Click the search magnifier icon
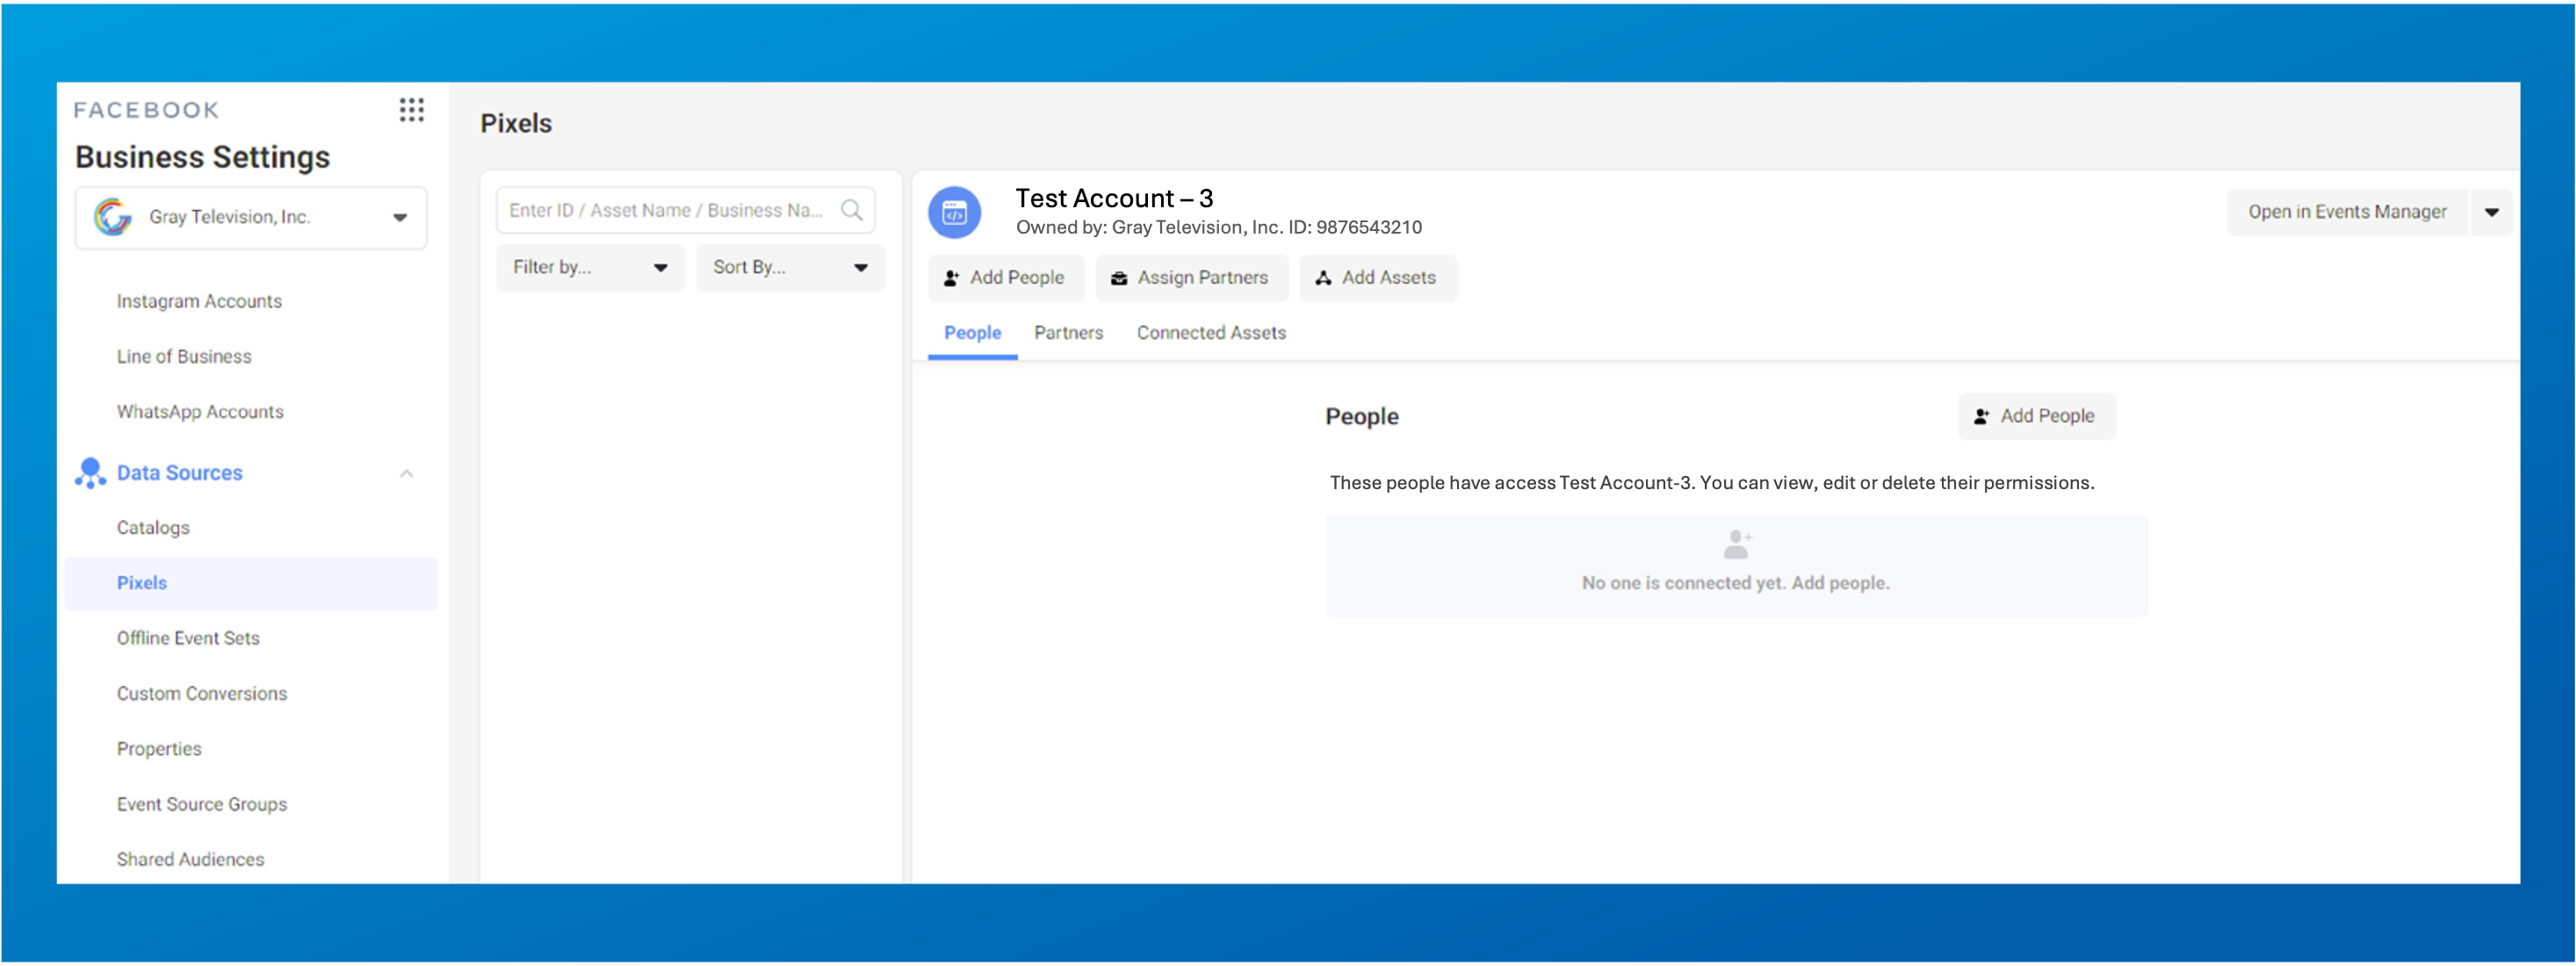Screen dimensions: 2576x966 coord(851,210)
